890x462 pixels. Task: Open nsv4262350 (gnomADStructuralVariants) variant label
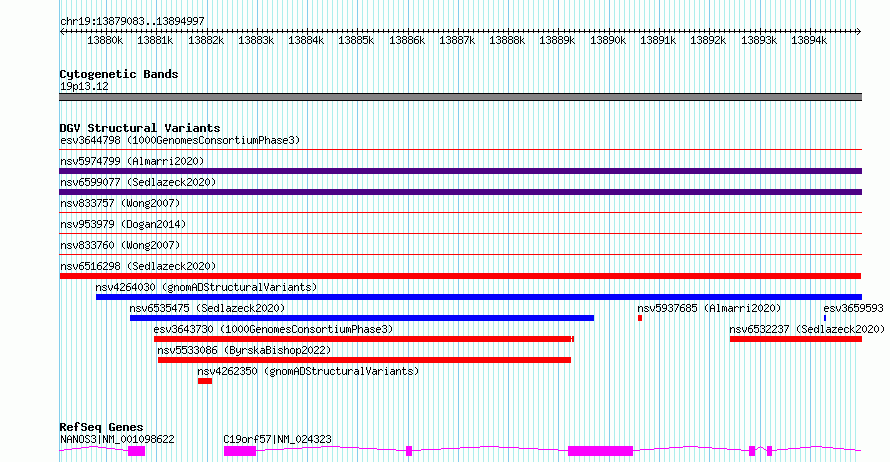click(x=308, y=371)
